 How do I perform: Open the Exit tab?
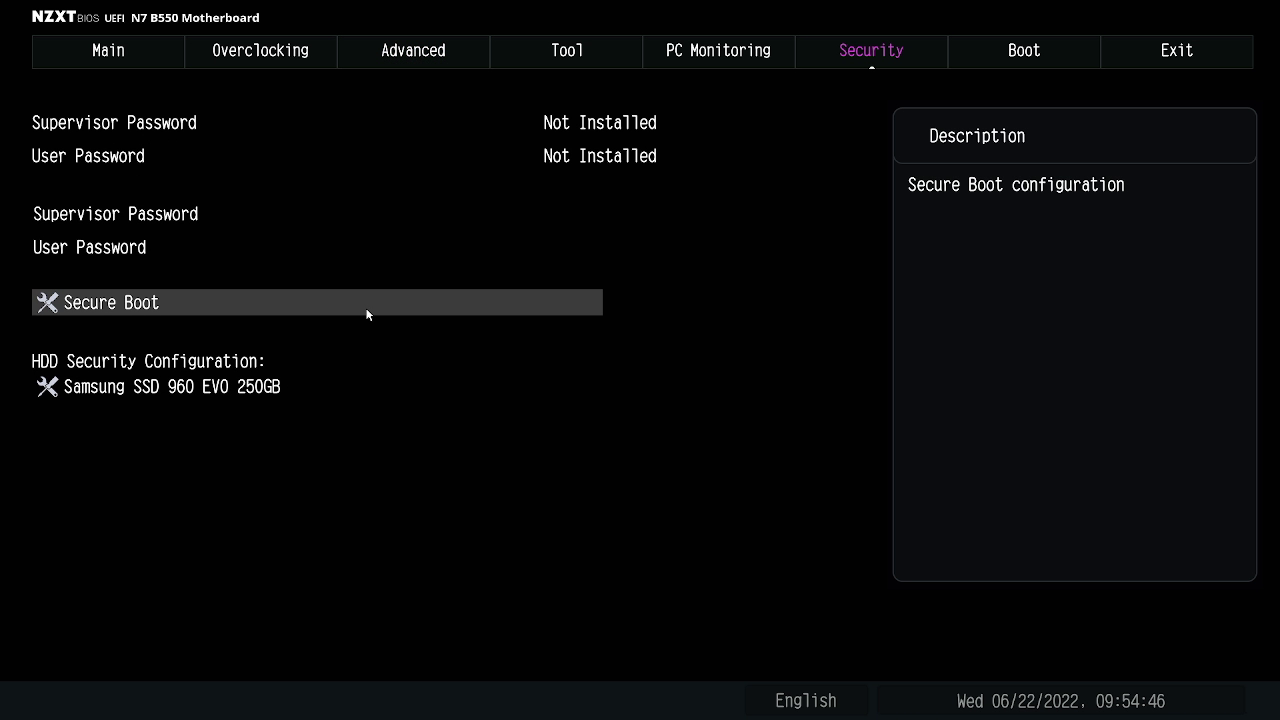tap(1176, 51)
